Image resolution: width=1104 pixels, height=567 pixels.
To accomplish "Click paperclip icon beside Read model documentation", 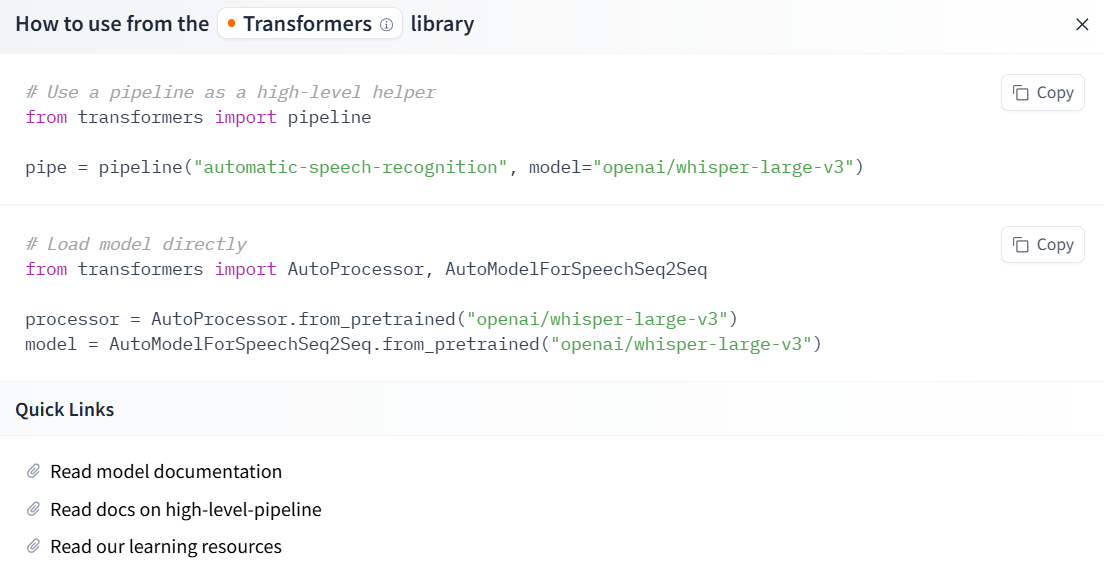I will click(33, 471).
